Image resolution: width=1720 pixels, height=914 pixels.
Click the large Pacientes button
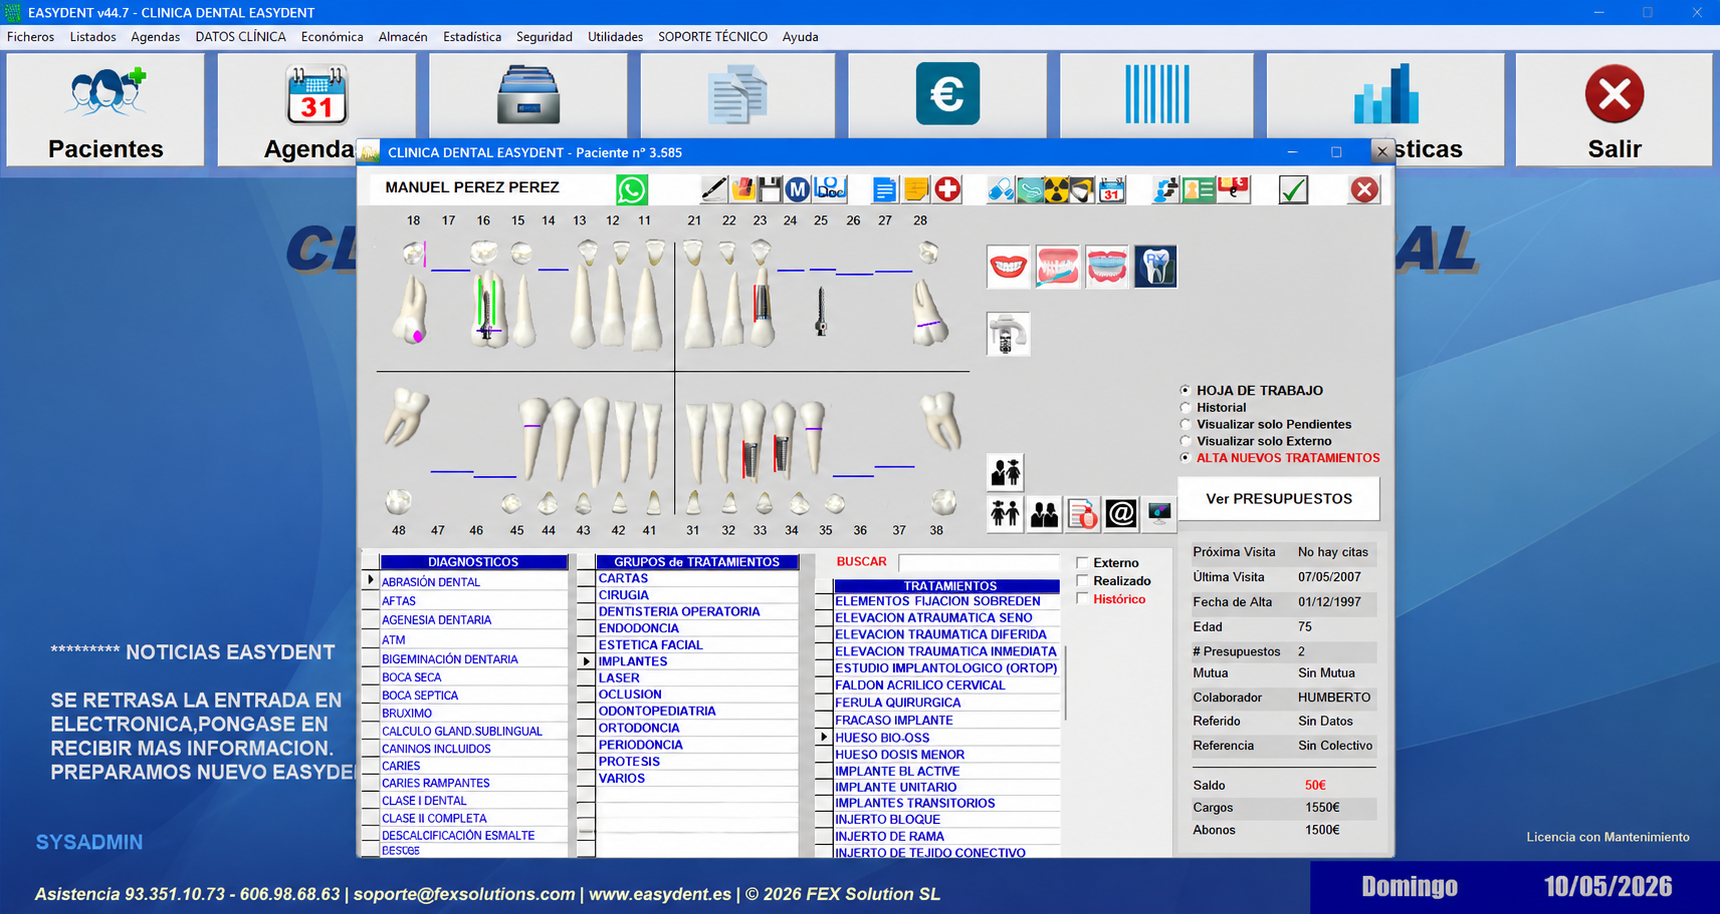(x=105, y=110)
